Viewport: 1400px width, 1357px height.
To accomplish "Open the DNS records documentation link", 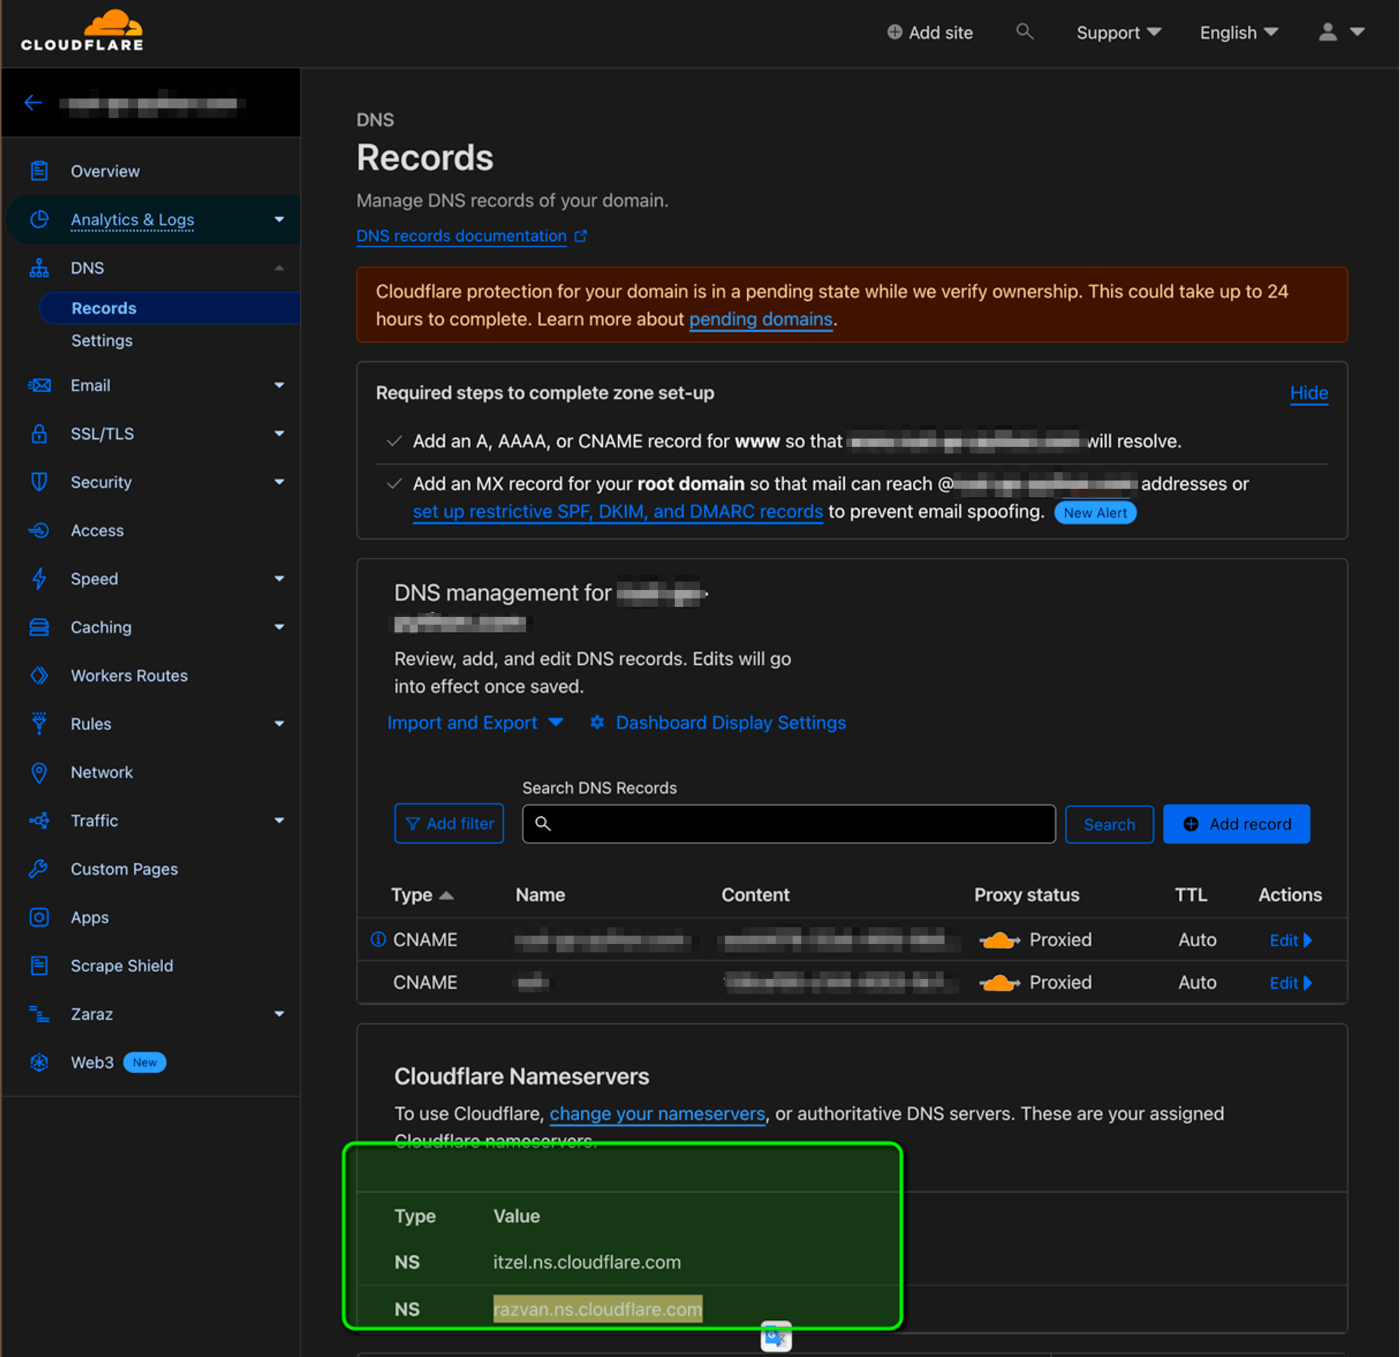I will (461, 236).
